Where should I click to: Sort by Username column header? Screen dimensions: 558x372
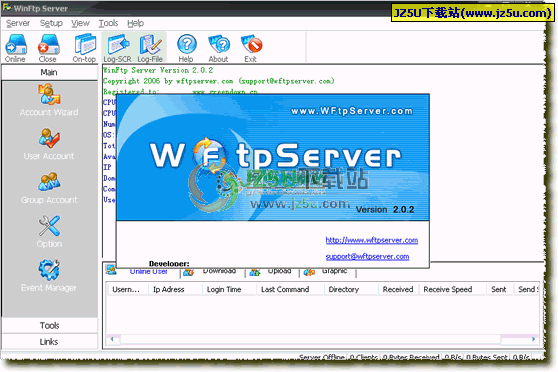pyautogui.click(x=128, y=289)
